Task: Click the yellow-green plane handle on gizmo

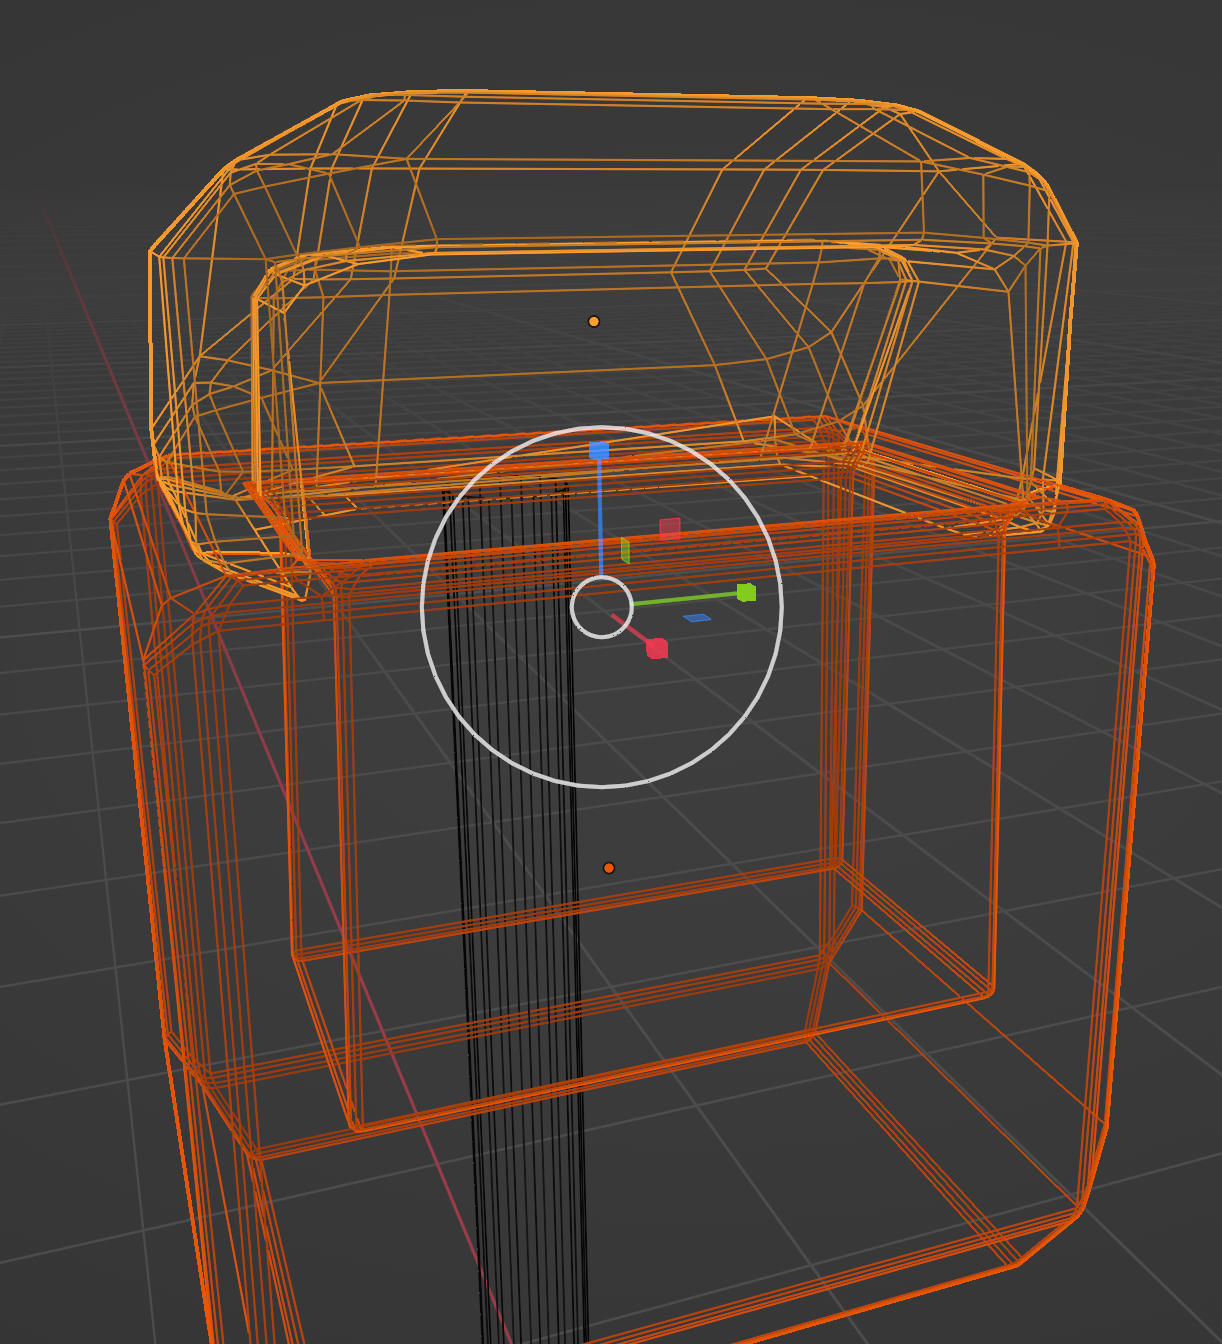Action: tap(625, 551)
